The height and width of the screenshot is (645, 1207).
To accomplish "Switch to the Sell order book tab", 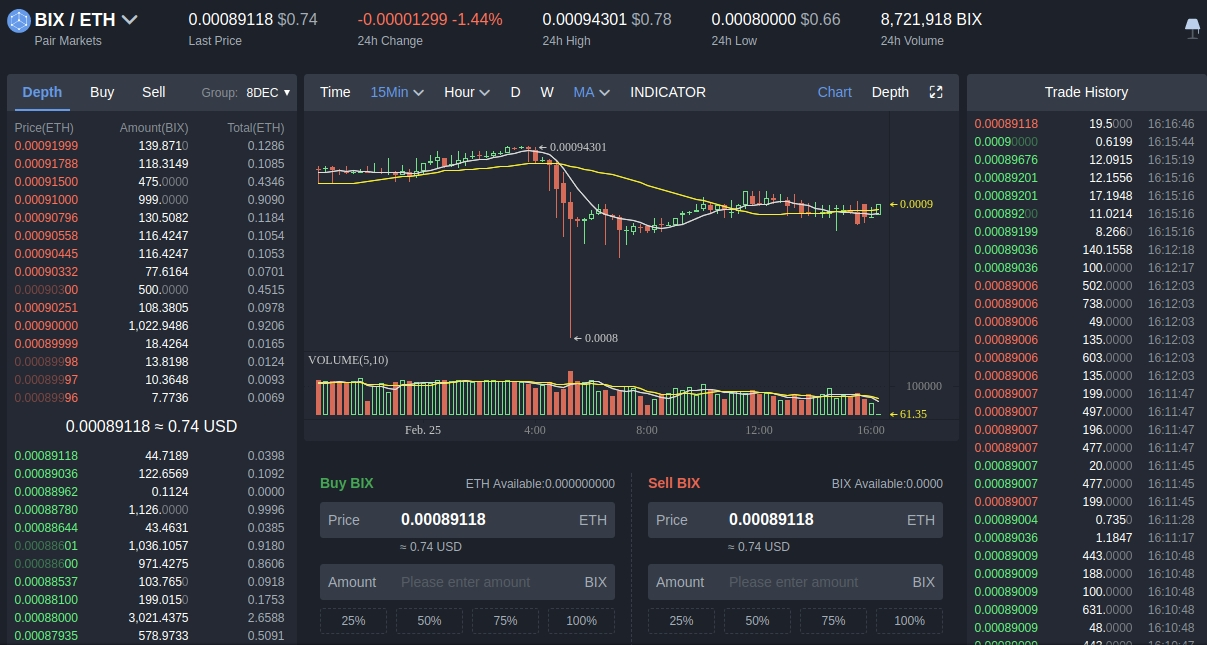I will pyautogui.click(x=153, y=92).
